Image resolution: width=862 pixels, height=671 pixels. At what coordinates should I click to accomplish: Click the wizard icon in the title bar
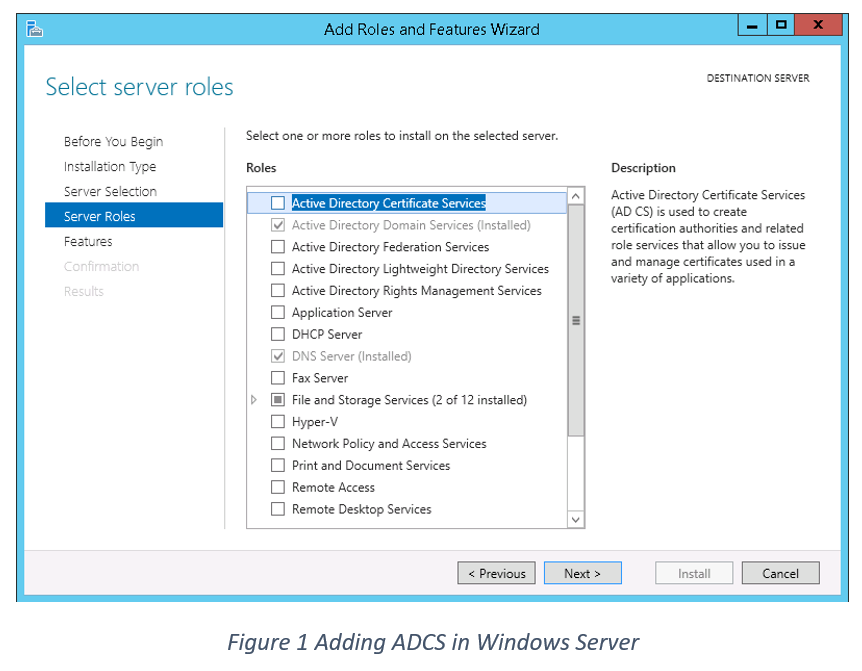point(34,29)
